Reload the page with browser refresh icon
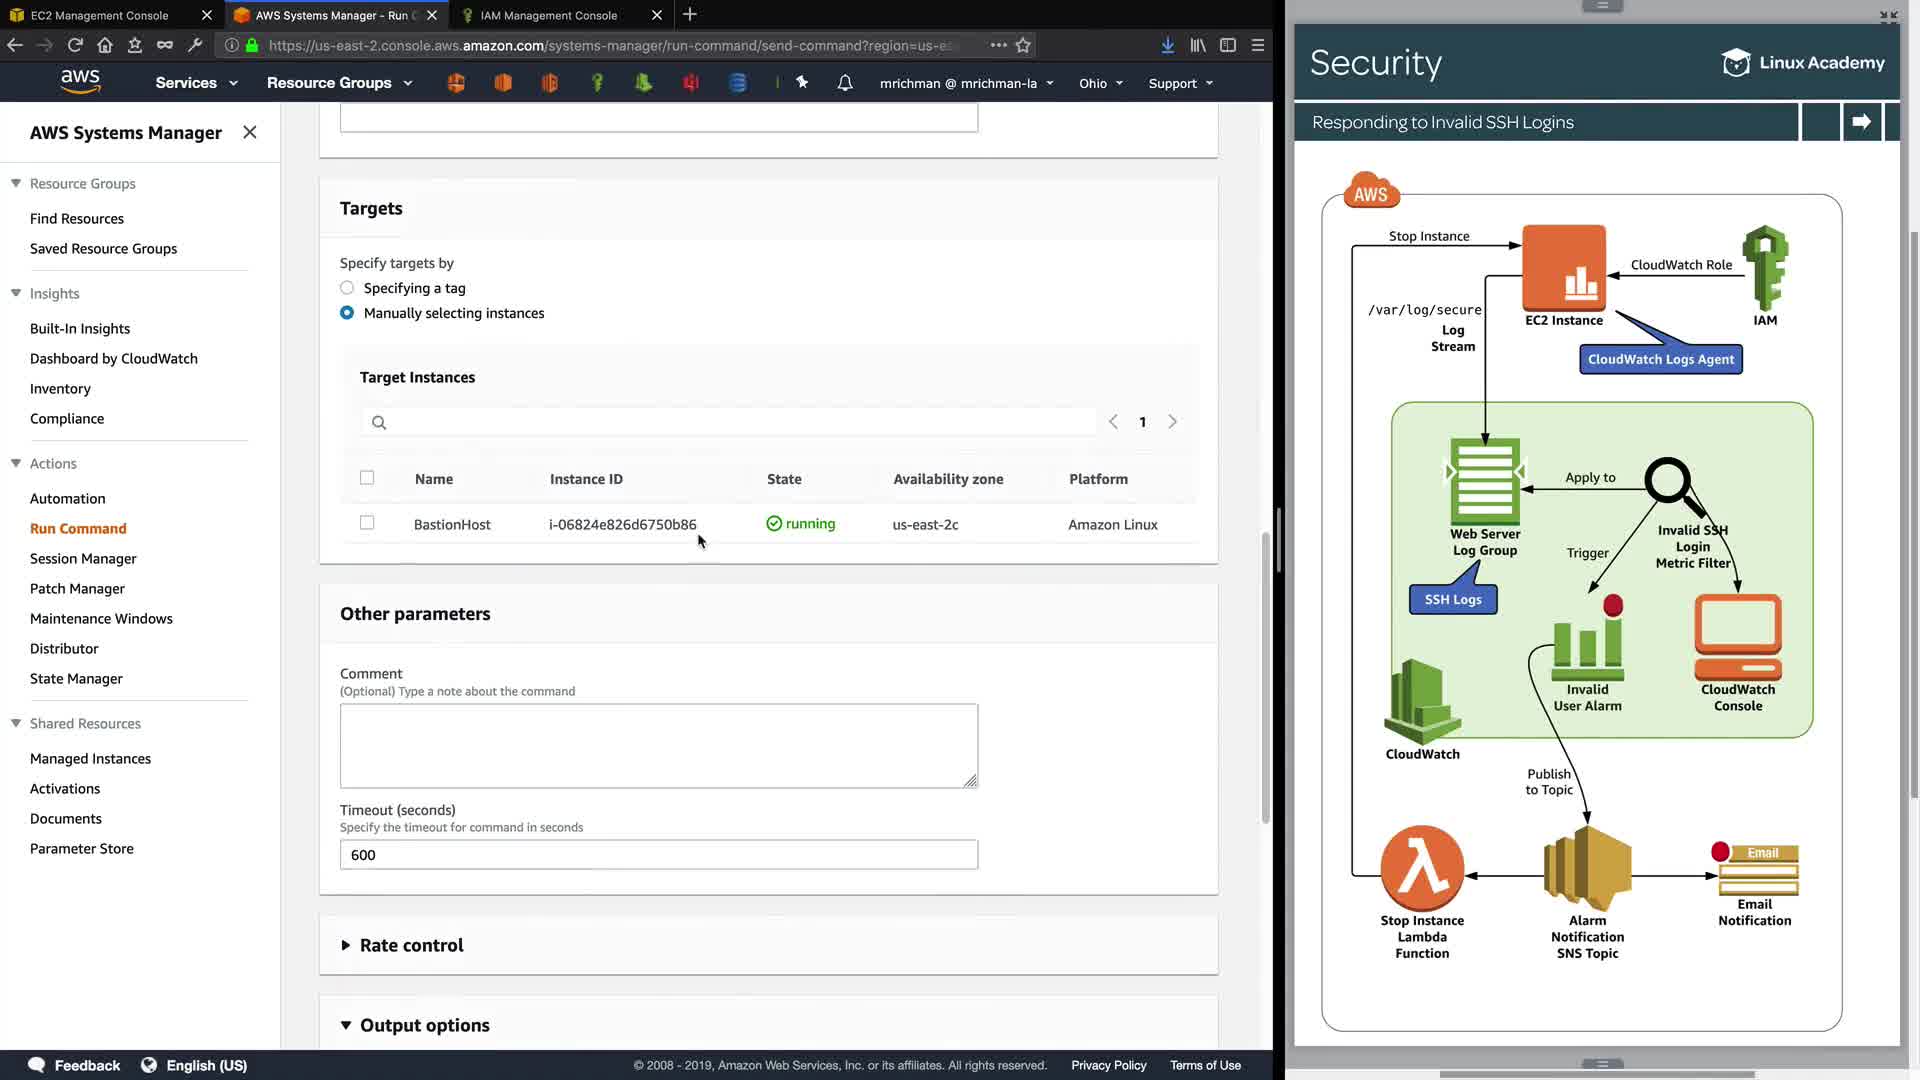This screenshot has width=1920, height=1080. pyautogui.click(x=75, y=45)
